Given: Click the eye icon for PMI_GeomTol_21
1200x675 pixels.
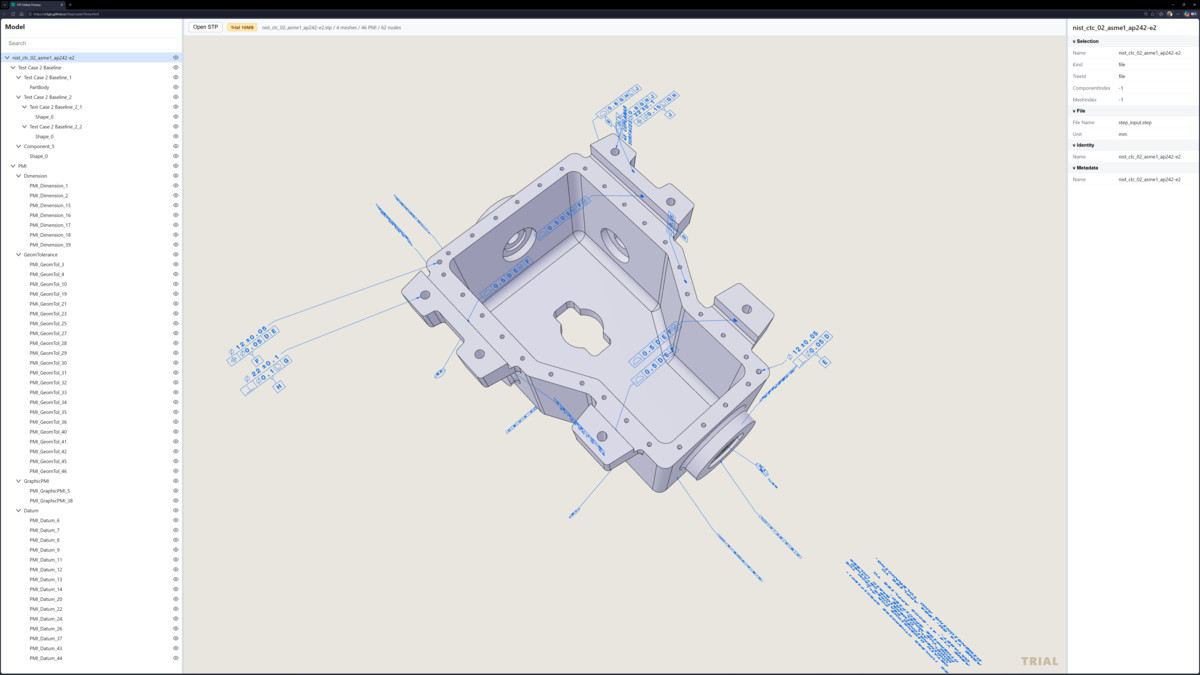Looking at the screenshot, I should [176, 304].
